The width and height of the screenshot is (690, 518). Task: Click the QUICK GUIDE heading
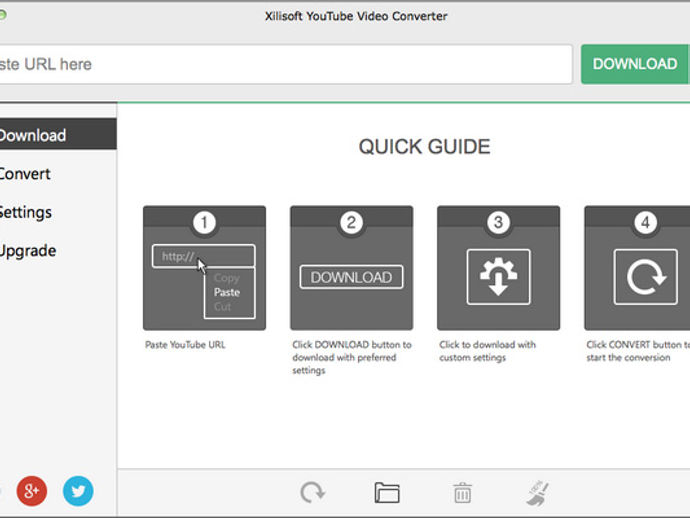coord(425,147)
